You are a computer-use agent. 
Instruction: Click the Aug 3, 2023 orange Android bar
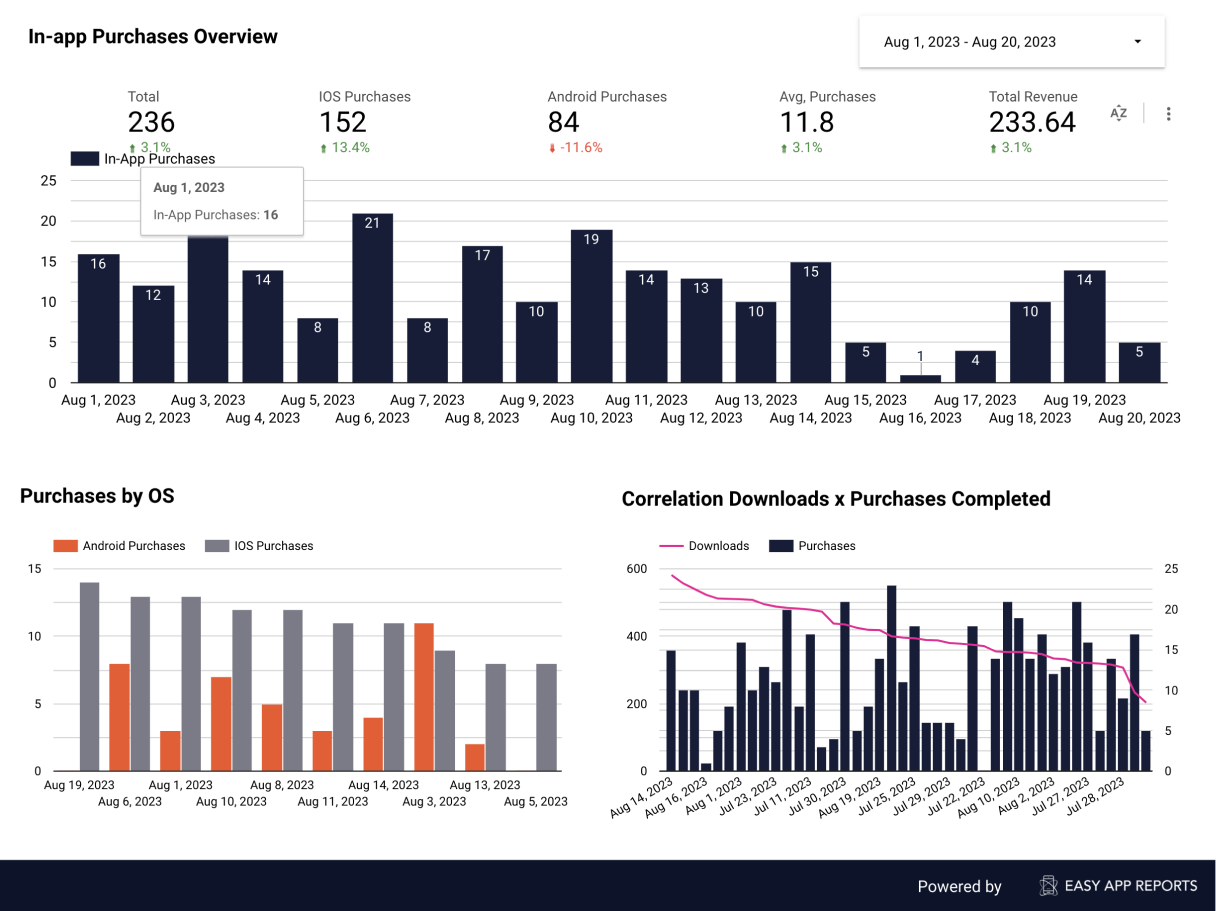(x=424, y=697)
